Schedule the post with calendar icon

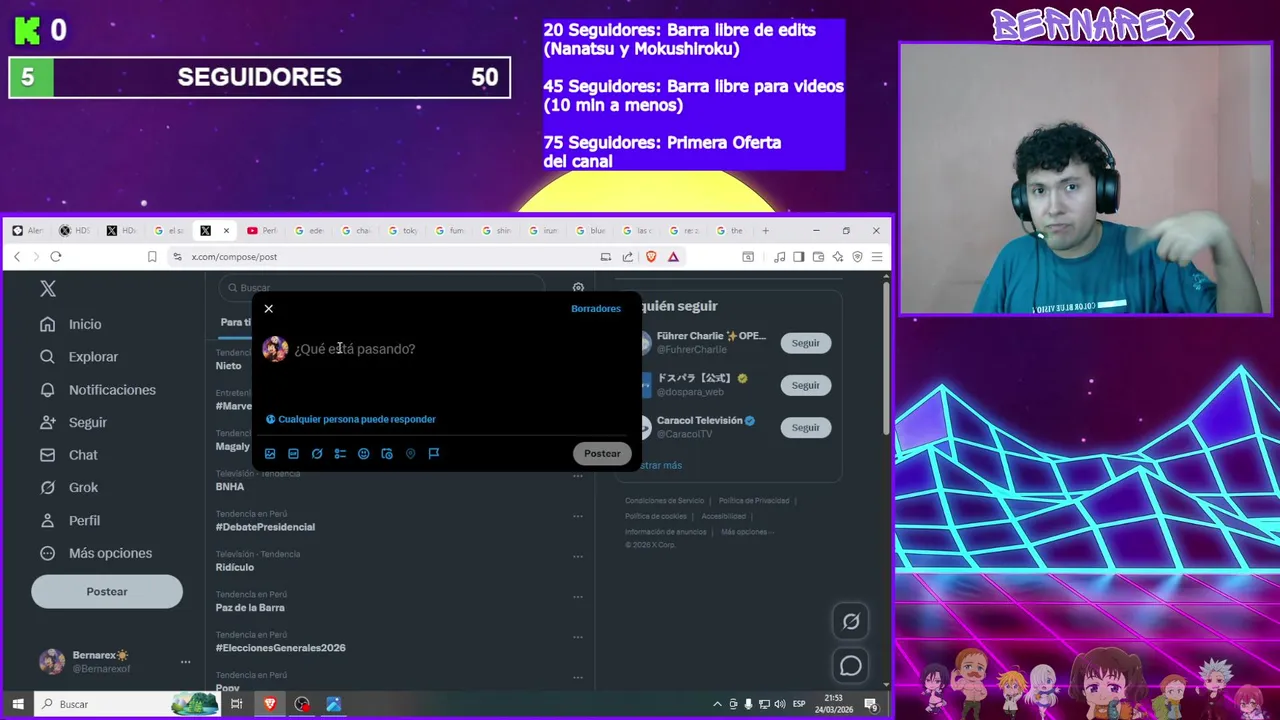pos(387,454)
